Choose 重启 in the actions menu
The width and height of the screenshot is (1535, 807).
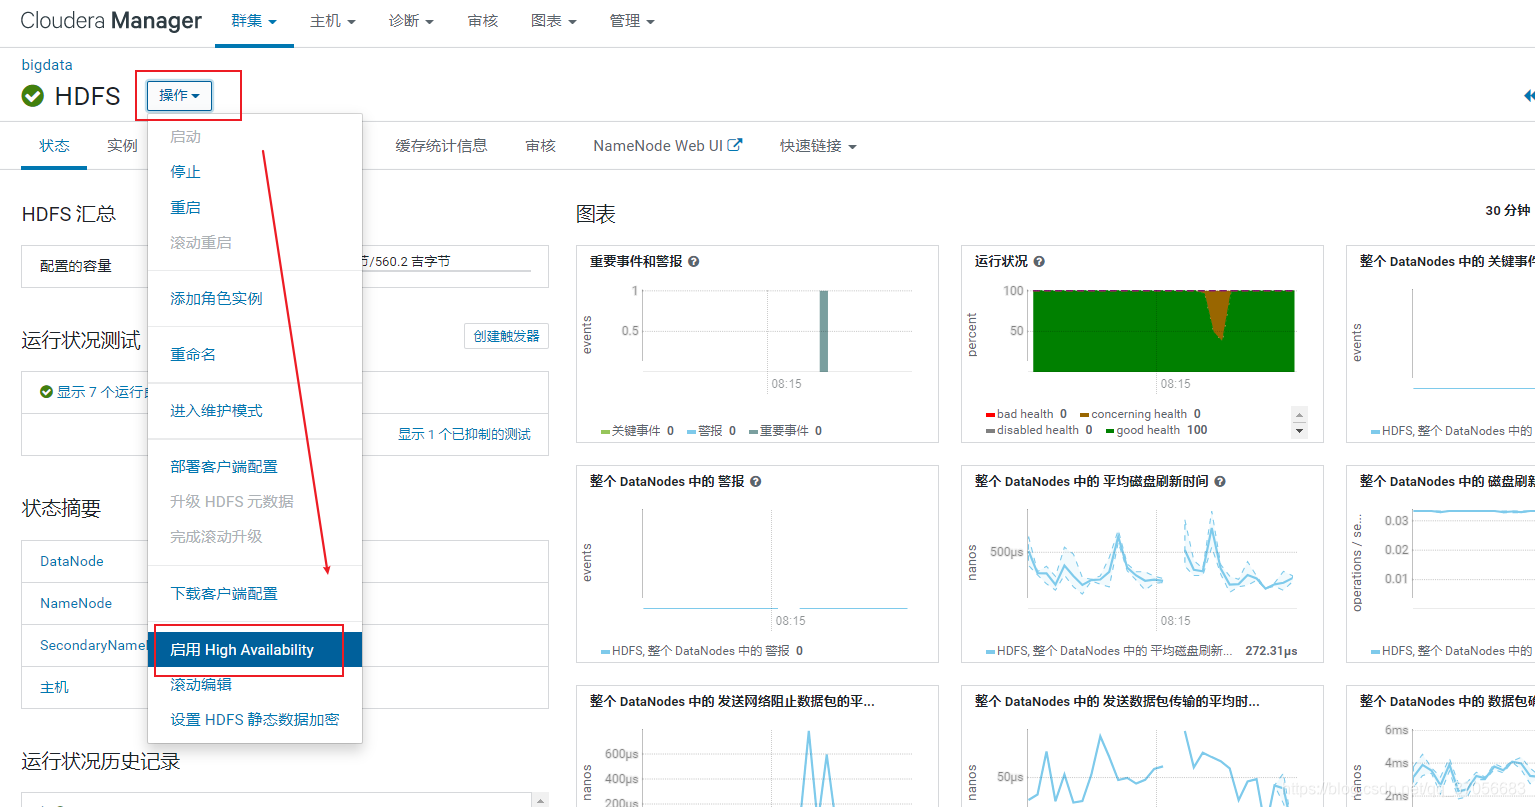(x=255, y=207)
